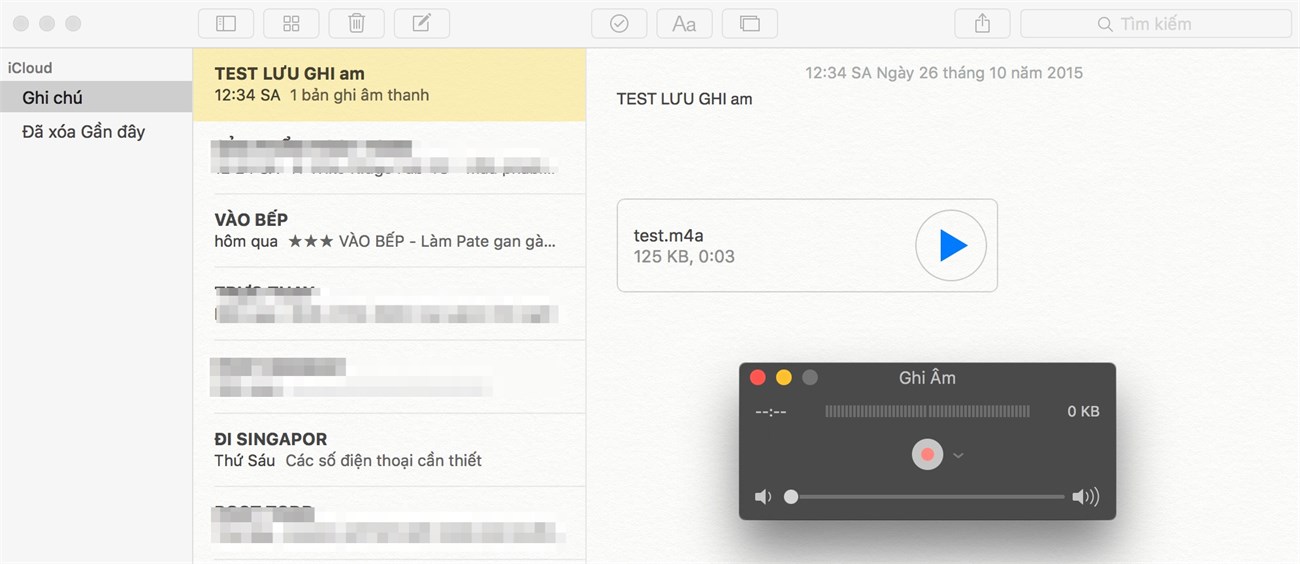Image resolution: width=1300 pixels, height=564 pixels.
Task: Open the TEST LƯU GHI am note
Action: coord(389,84)
